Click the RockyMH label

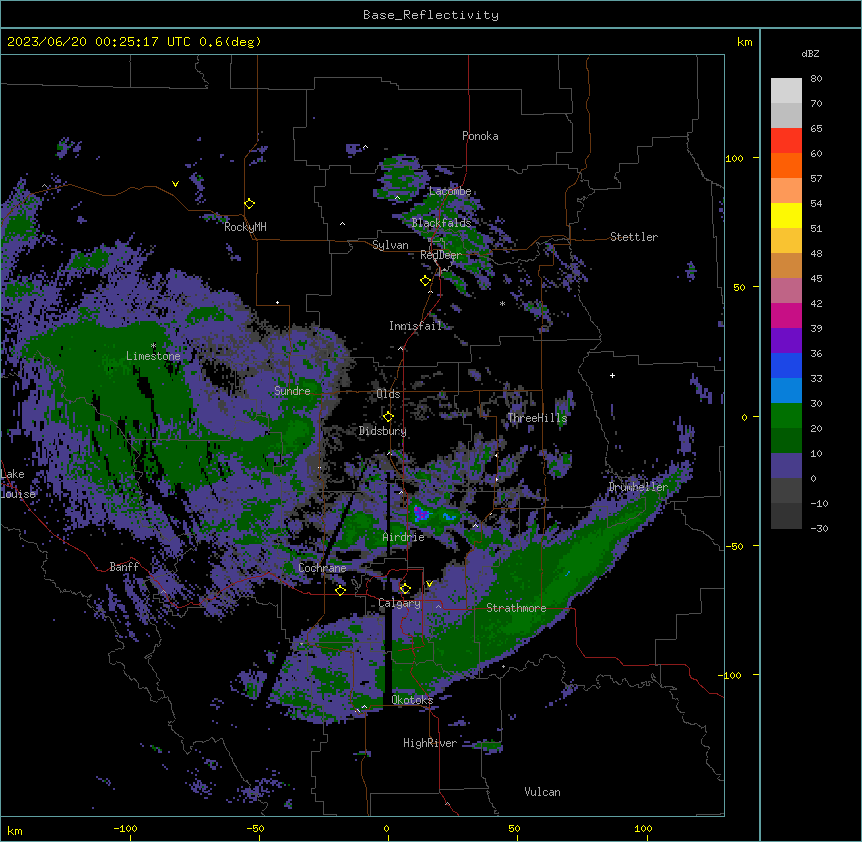(245, 227)
